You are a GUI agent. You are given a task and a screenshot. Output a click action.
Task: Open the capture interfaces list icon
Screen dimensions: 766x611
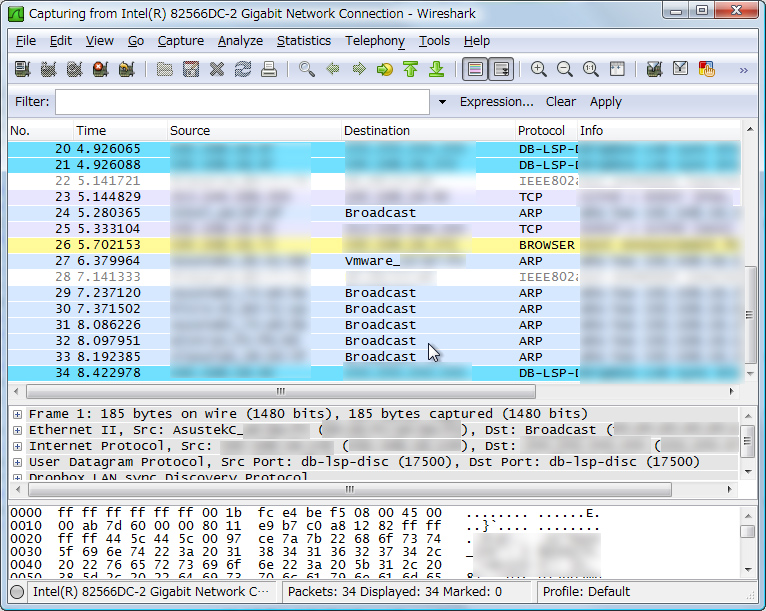tap(22, 69)
